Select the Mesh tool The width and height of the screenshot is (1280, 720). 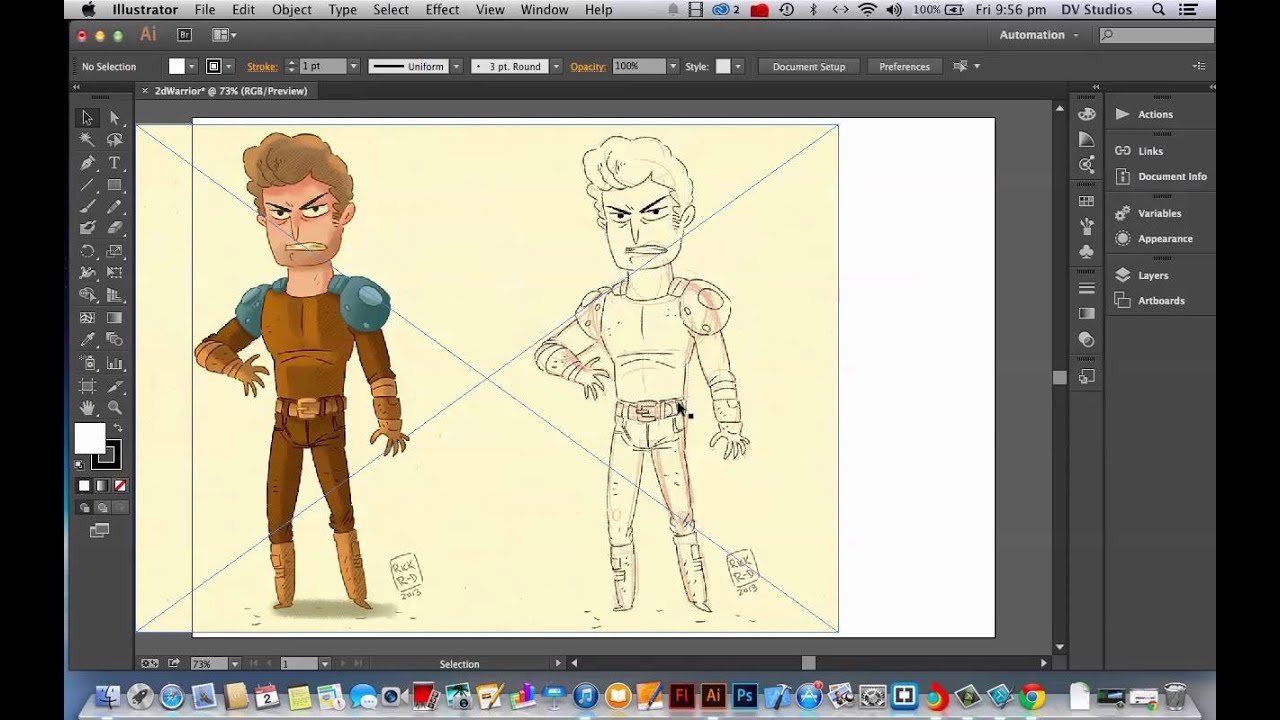tap(87, 318)
